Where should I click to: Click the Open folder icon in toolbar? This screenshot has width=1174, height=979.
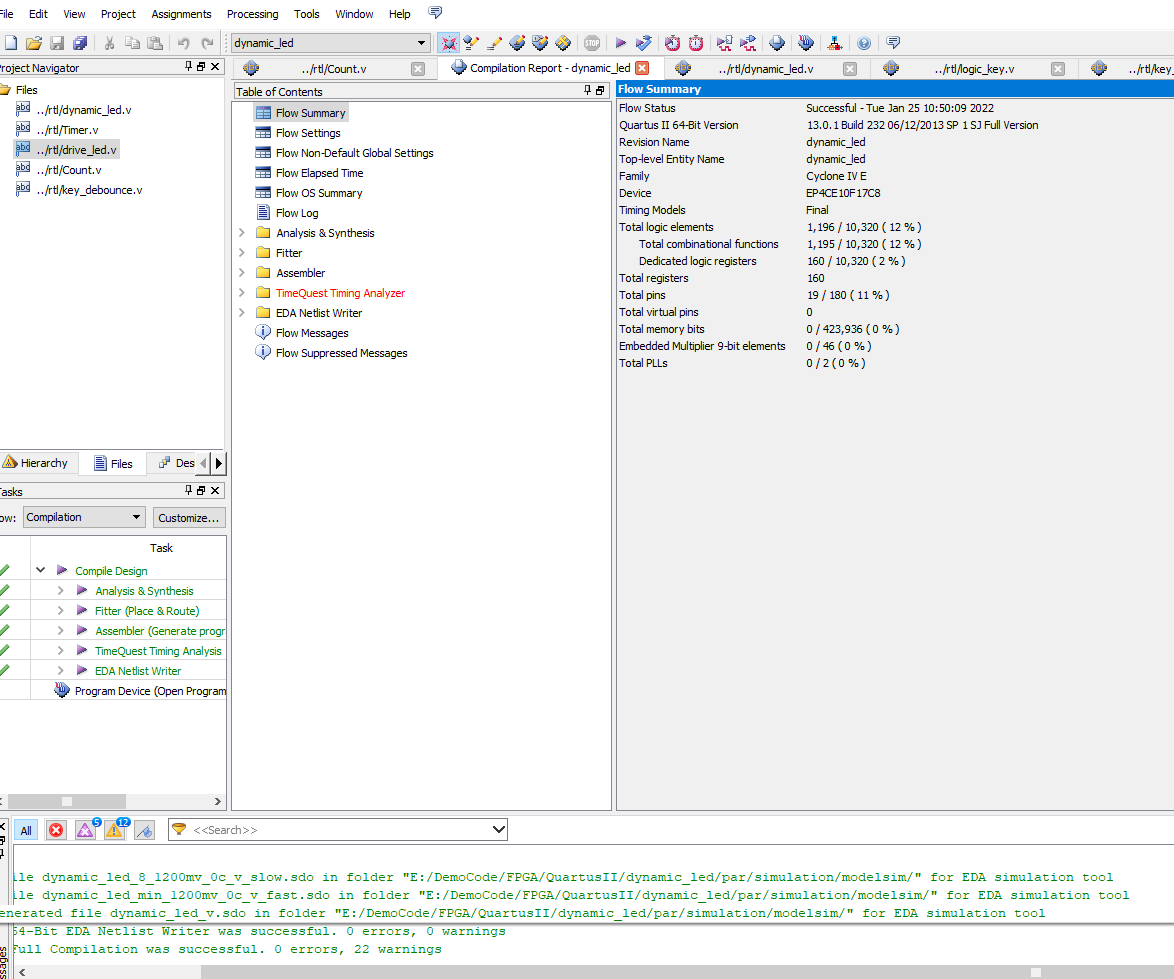click(34, 43)
